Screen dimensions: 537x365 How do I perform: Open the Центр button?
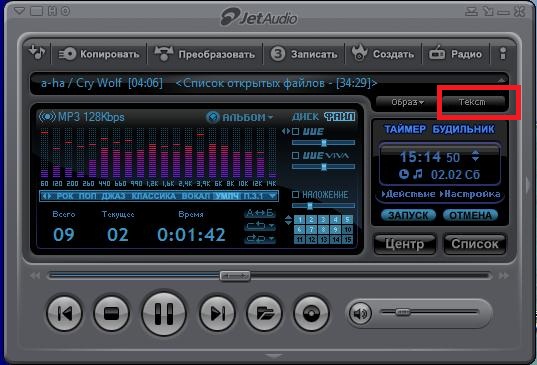click(405, 244)
